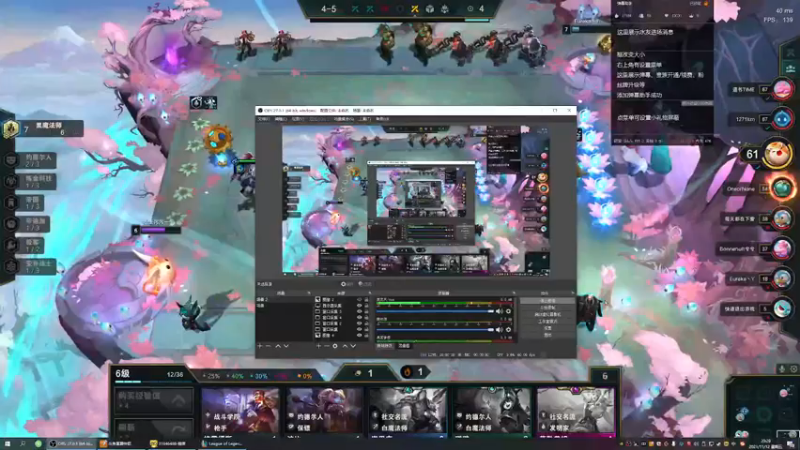Select the tactician avatar with 61 health
Image resolution: width=800 pixels, height=450 pixels.
[x=778, y=155]
